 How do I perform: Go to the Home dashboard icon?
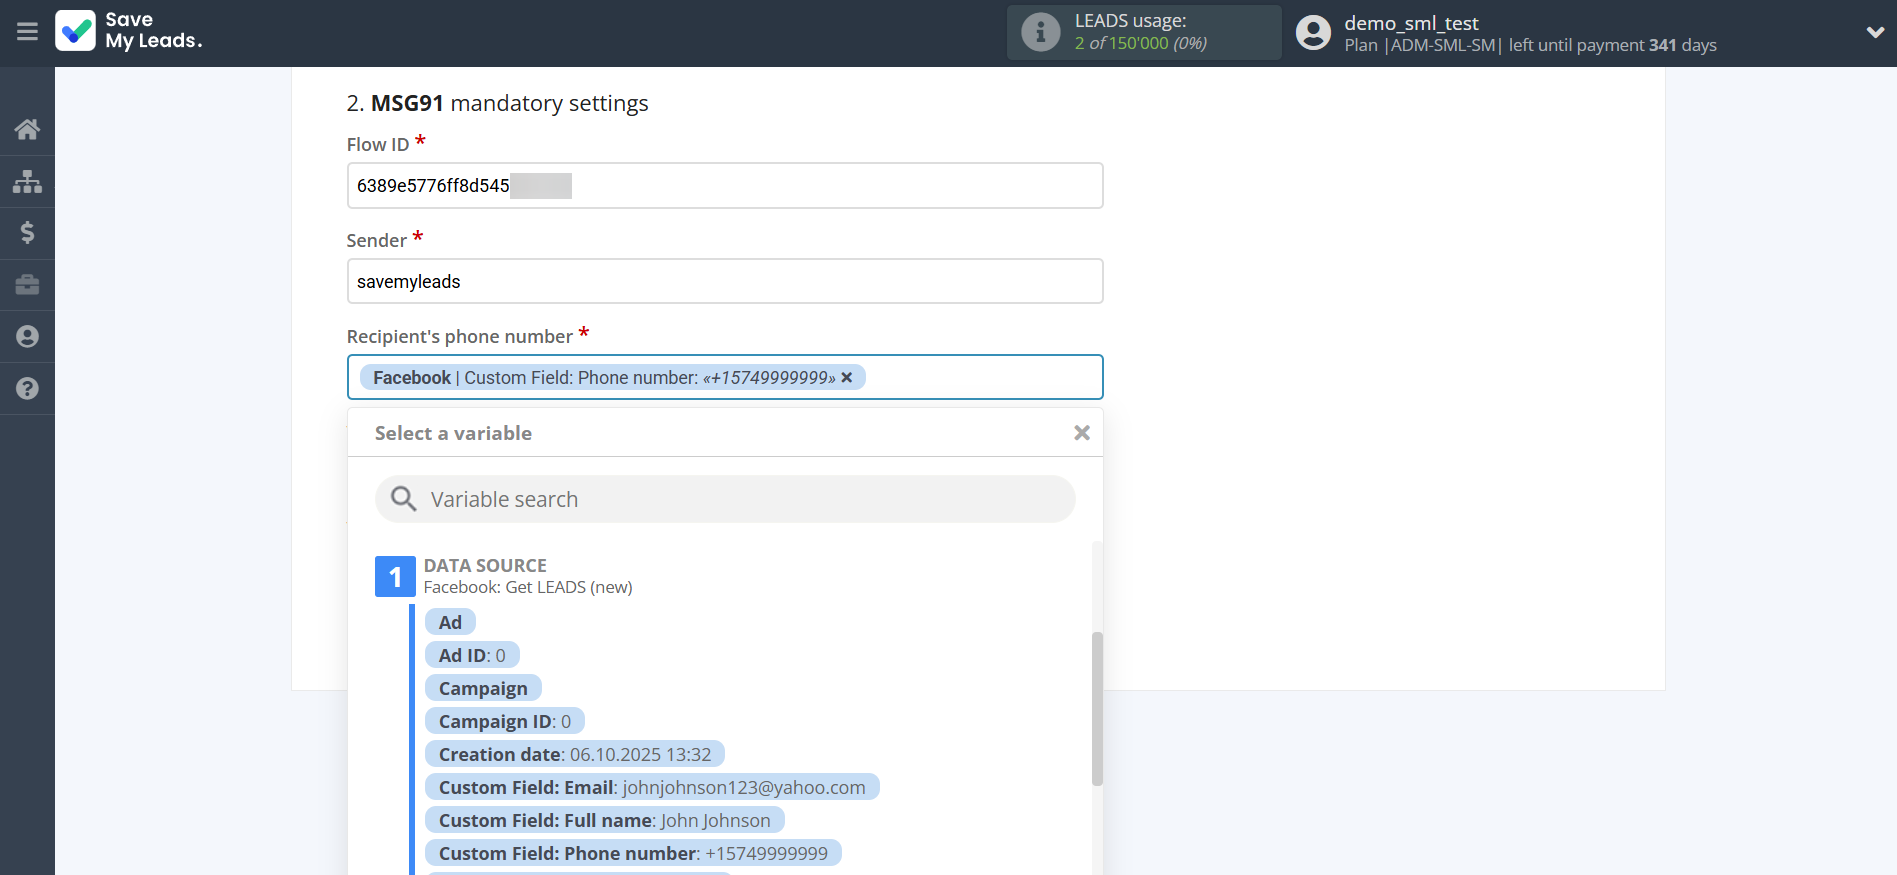coord(27,129)
